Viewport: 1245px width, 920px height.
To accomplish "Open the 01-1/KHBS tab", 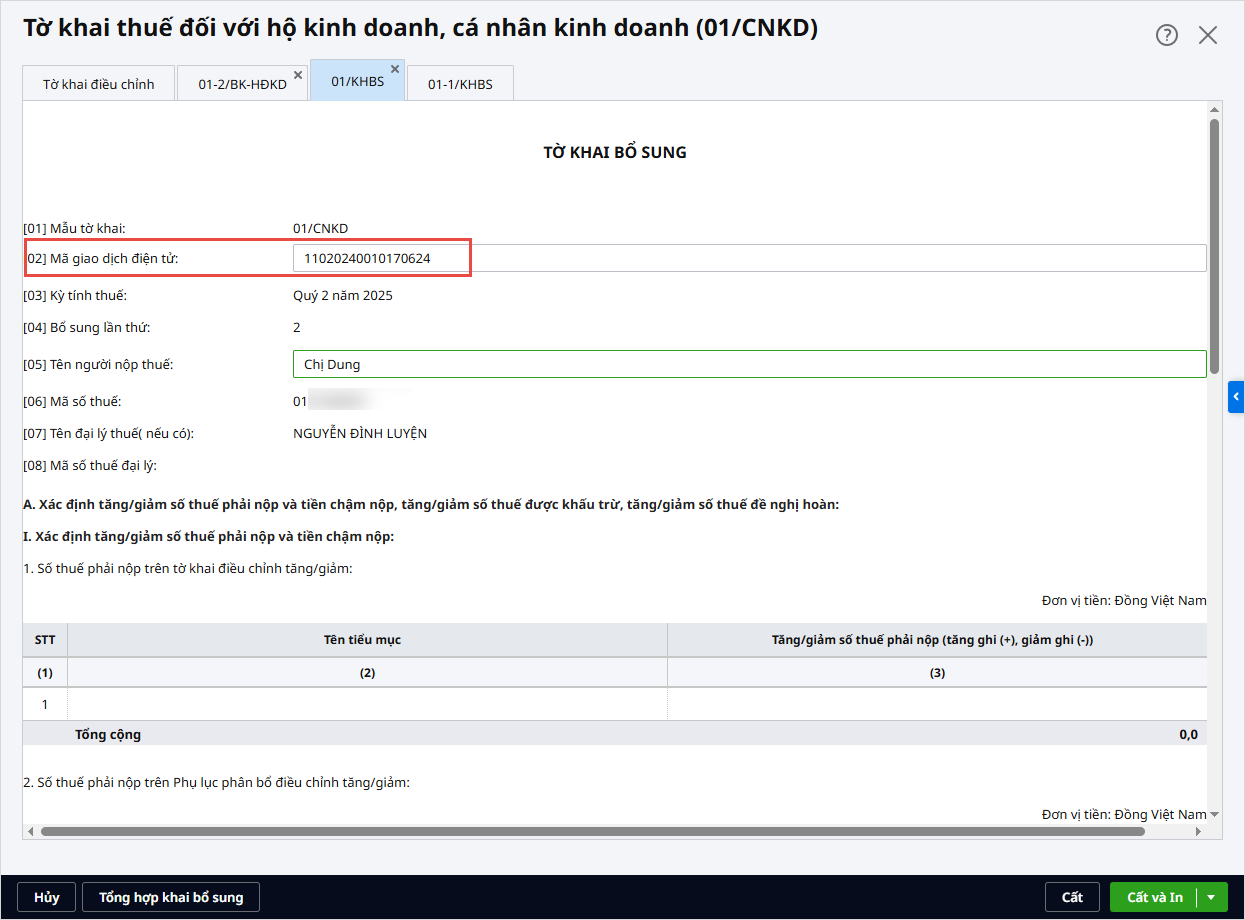I will pyautogui.click(x=460, y=84).
